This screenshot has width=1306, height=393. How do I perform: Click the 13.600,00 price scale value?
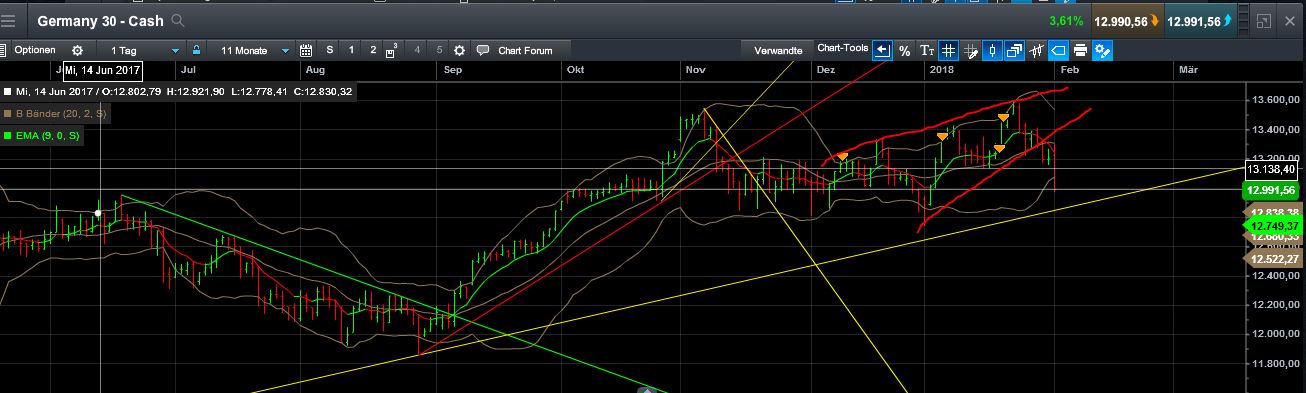tap(1275, 100)
